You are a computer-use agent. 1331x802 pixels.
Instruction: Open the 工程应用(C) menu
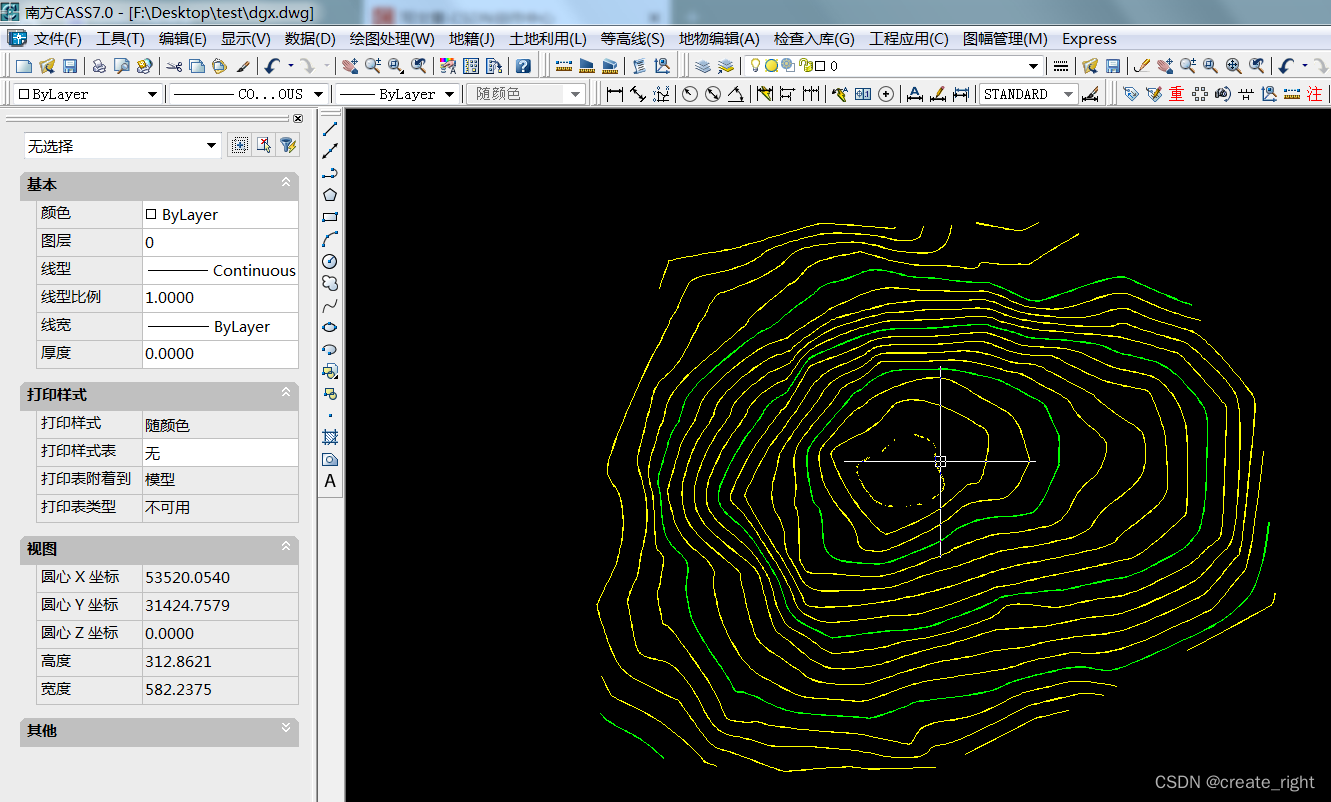click(x=909, y=39)
